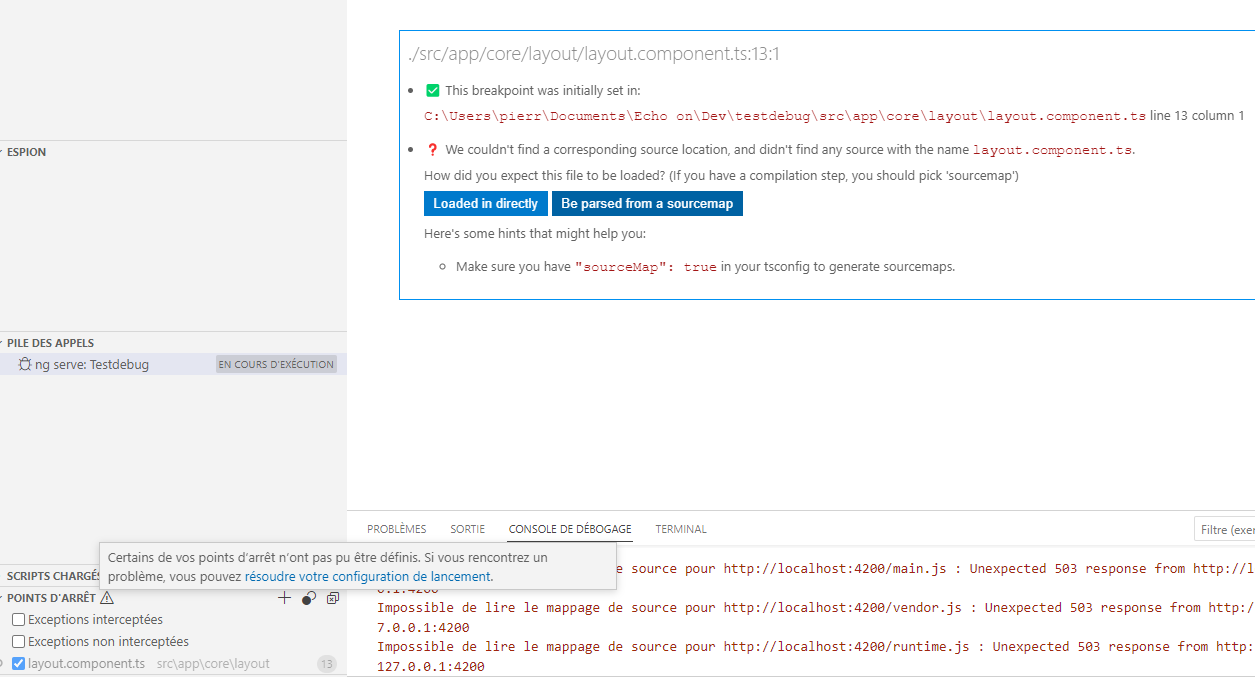Click the green verified checkmark in the breakpoint message

click(x=432, y=90)
